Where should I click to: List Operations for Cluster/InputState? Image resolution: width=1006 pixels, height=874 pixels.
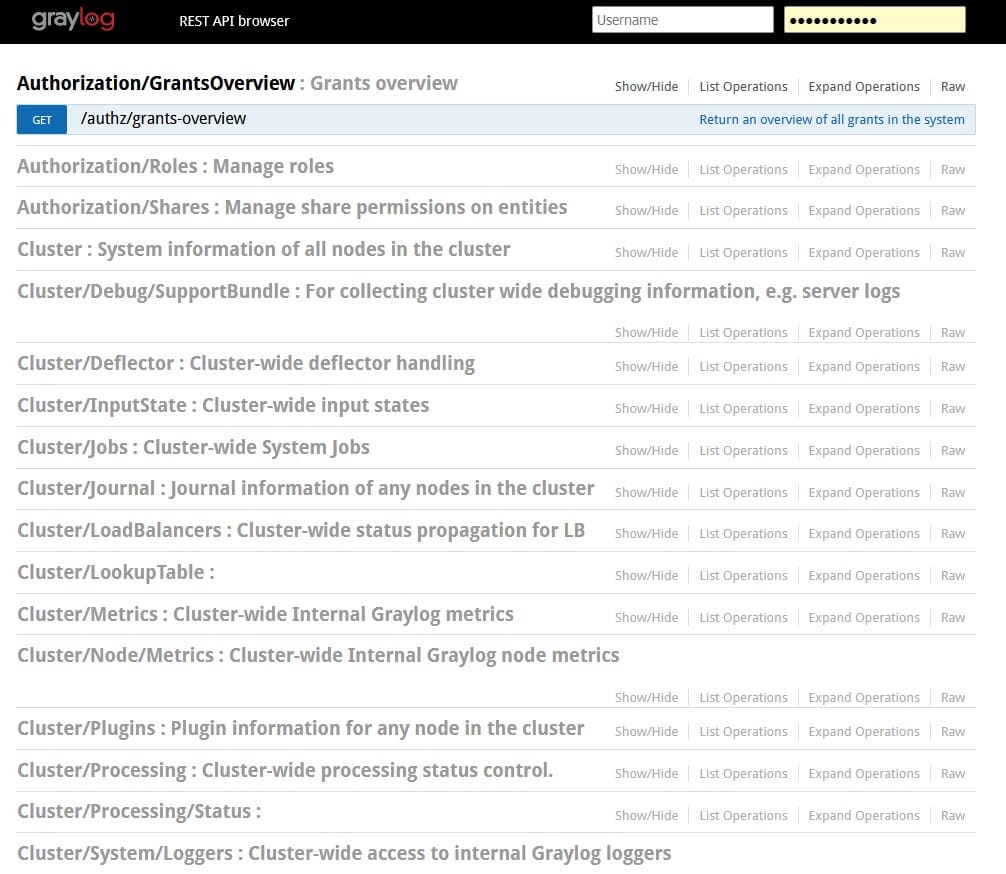click(743, 409)
